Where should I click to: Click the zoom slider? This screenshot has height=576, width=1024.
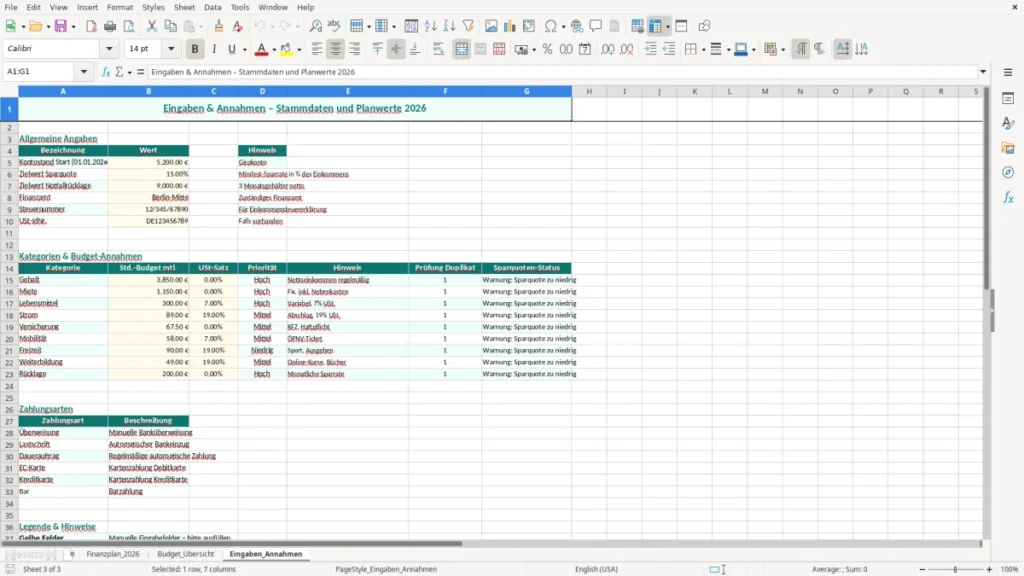coord(955,569)
